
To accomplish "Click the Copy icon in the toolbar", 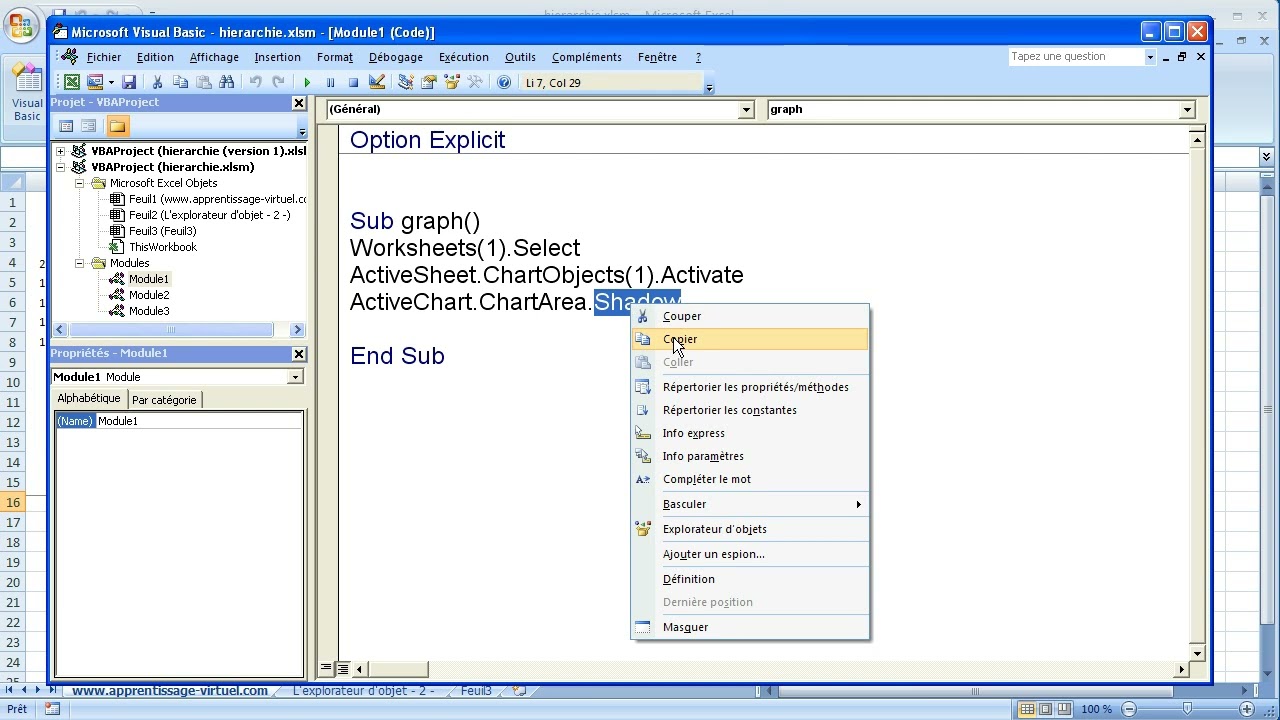I will (180, 82).
